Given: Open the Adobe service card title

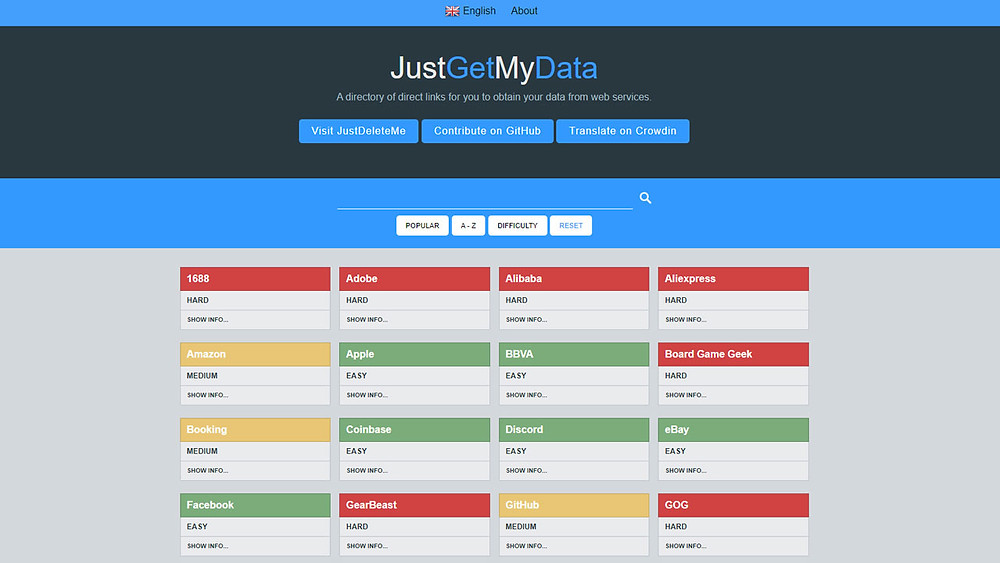Looking at the screenshot, I should point(415,279).
